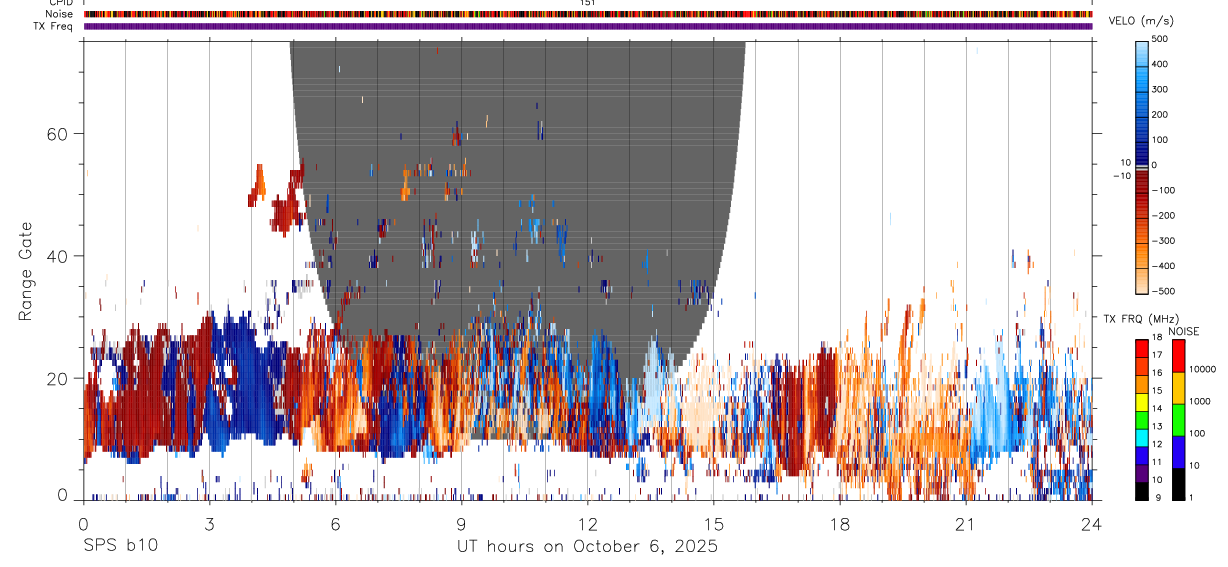Click the 400 label on the velocity scale

click(x=1160, y=64)
